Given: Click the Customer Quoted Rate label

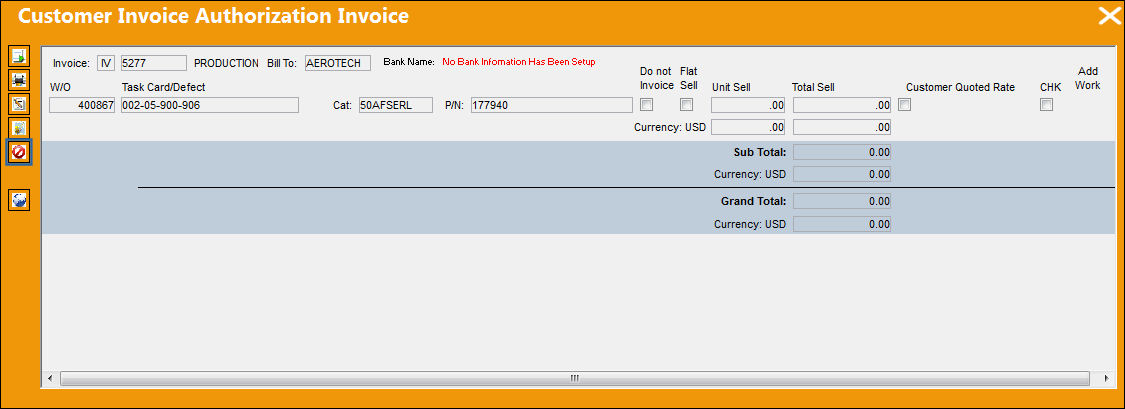Looking at the screenshot, I should [961, 87].
